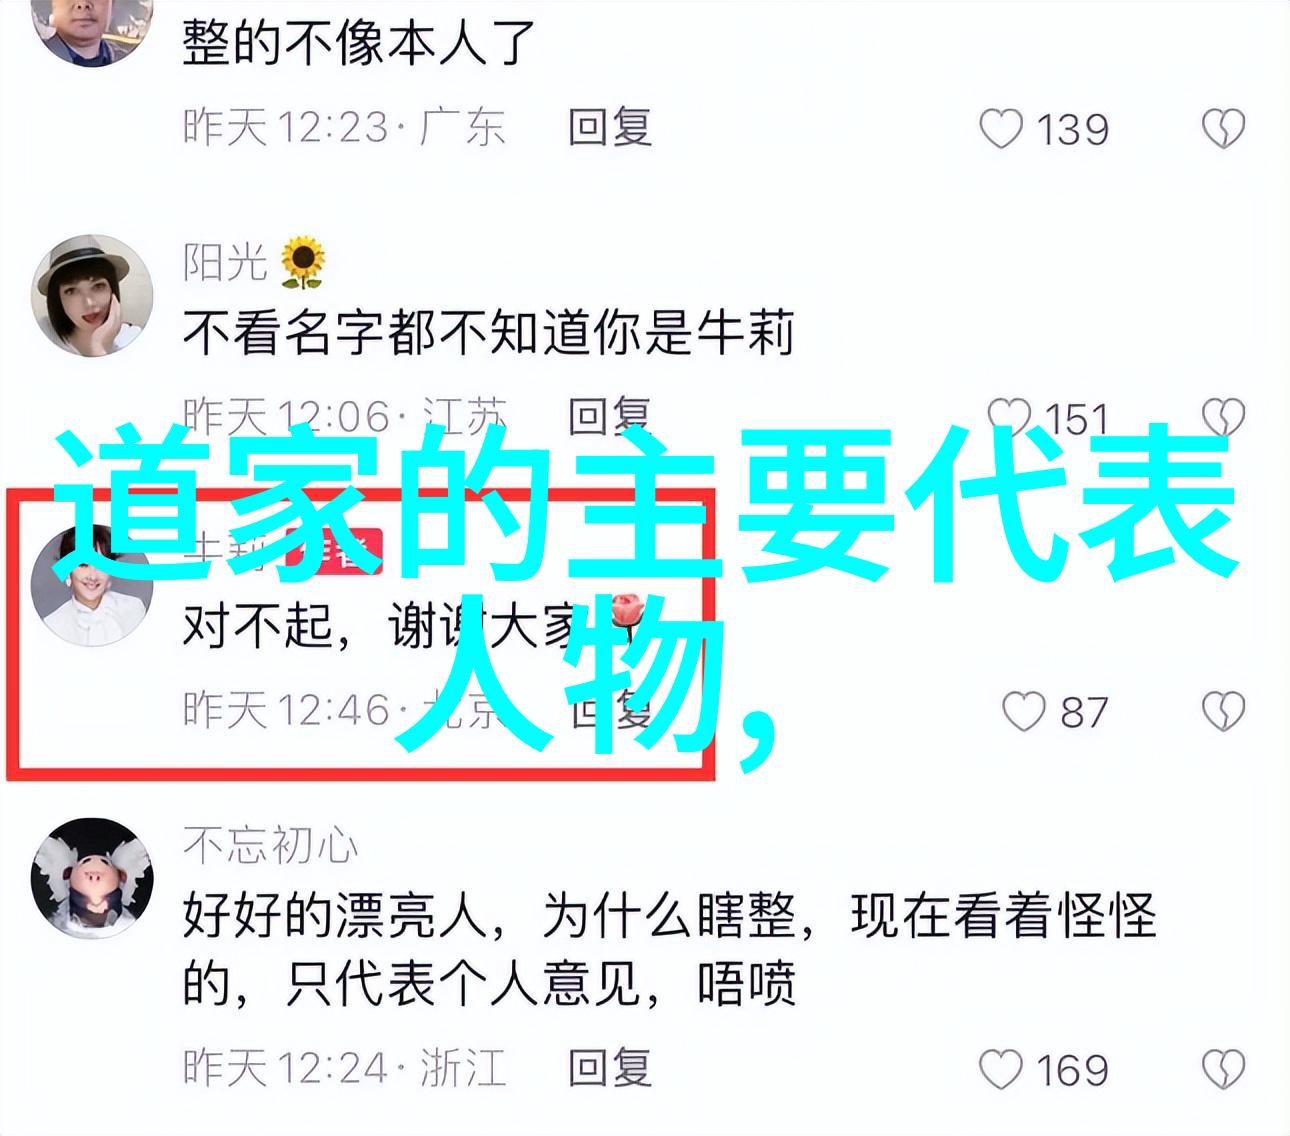The height and width of the screenshot is (1136, 1290).
Task: View avatar of the 对不起 comment author
Action: (92, 586)
